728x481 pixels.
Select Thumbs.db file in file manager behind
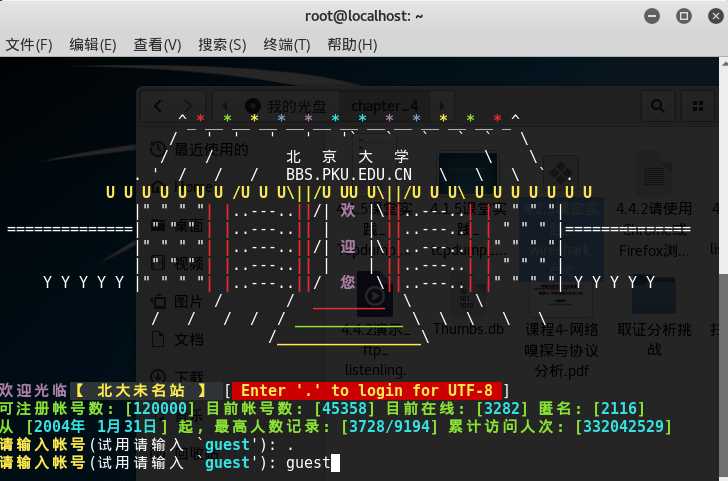(x=468, y=329)
